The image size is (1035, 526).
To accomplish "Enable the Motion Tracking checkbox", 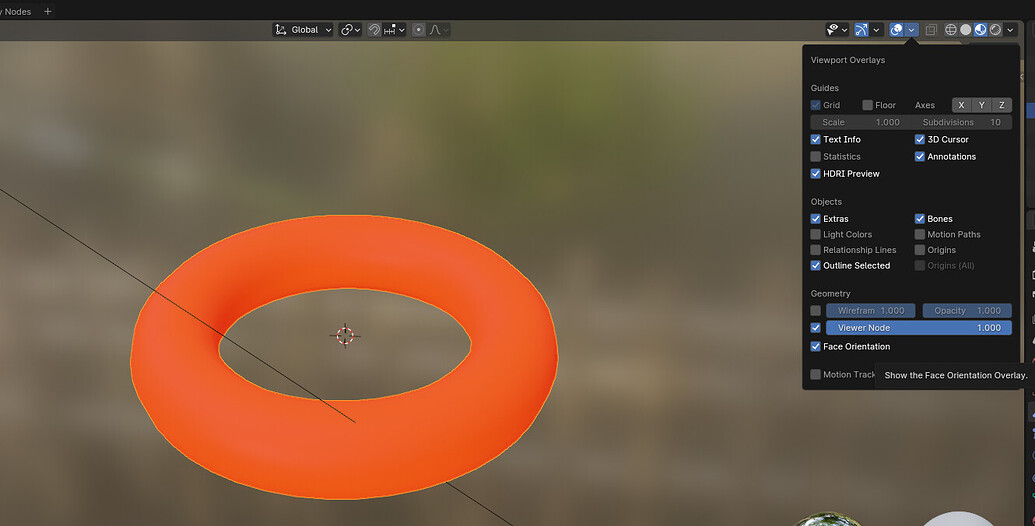I will pyautogui.click(x=816, y=374).
